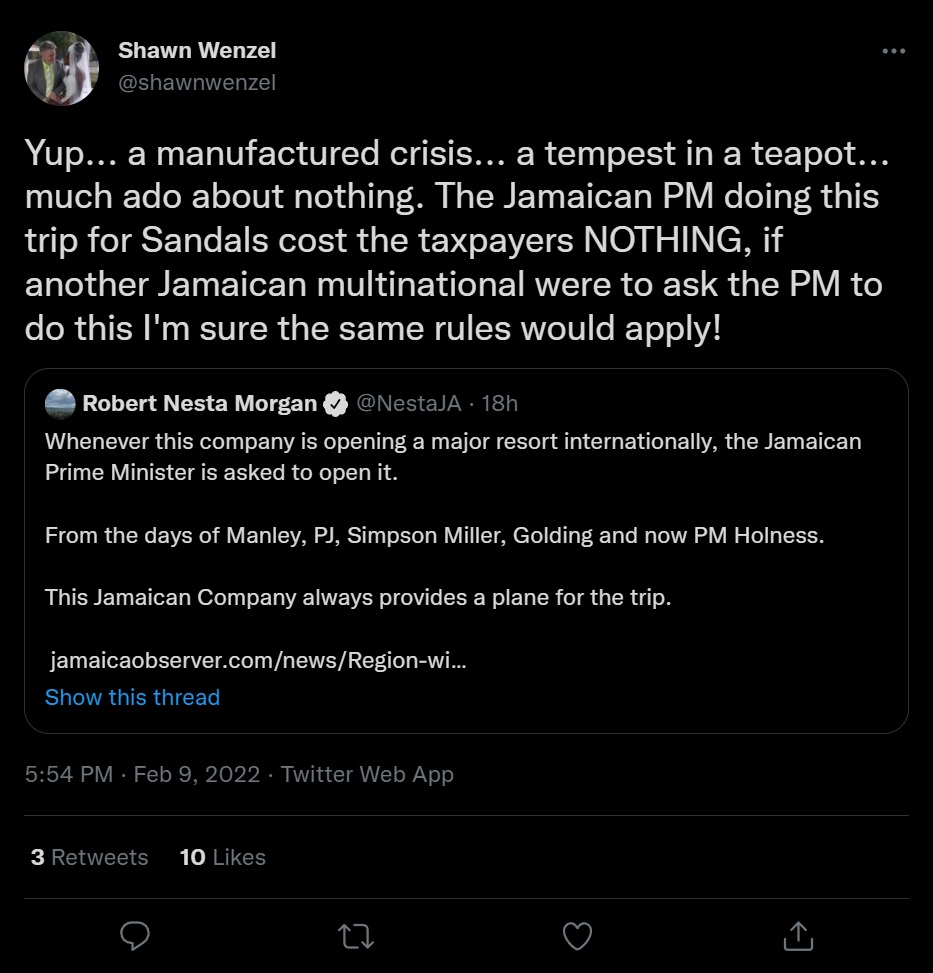
Task: View the 3 Retweets list
Action: click(x=89, y=857)
